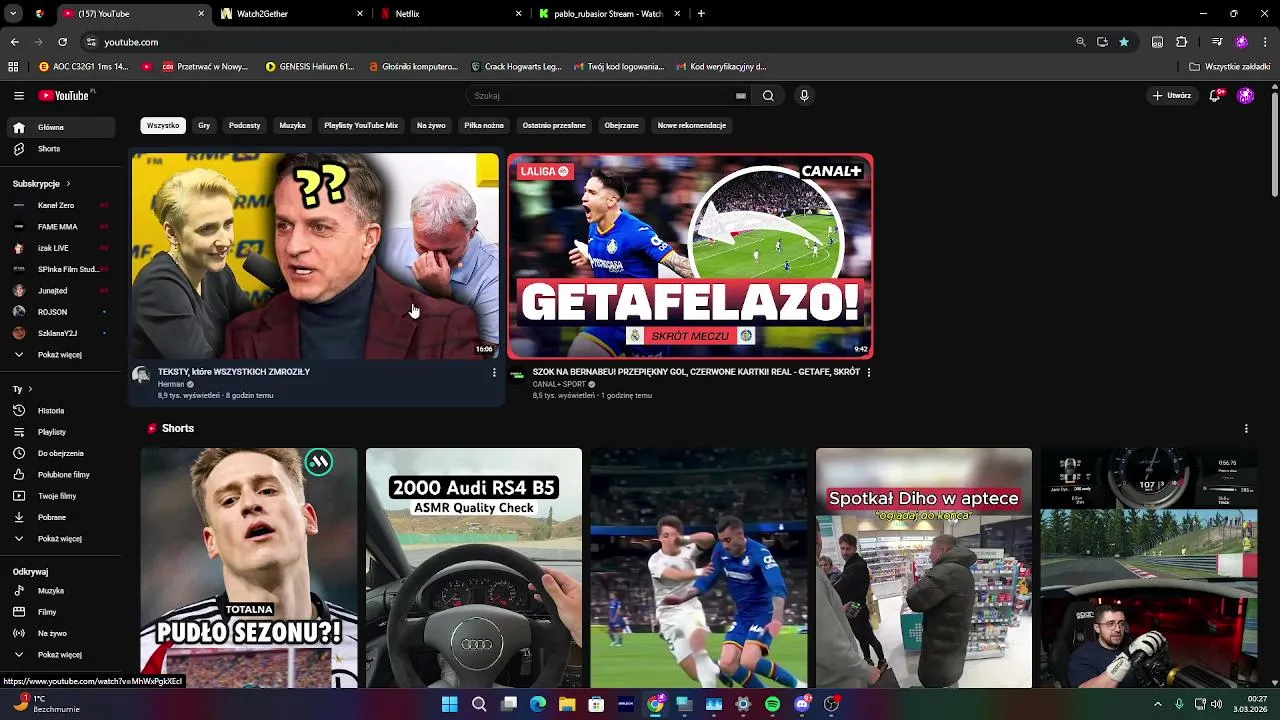Viewport: 1280px width, 720px height.
Task: Select the Playlisty YouTube Mix chip
Action: point(361,126)
